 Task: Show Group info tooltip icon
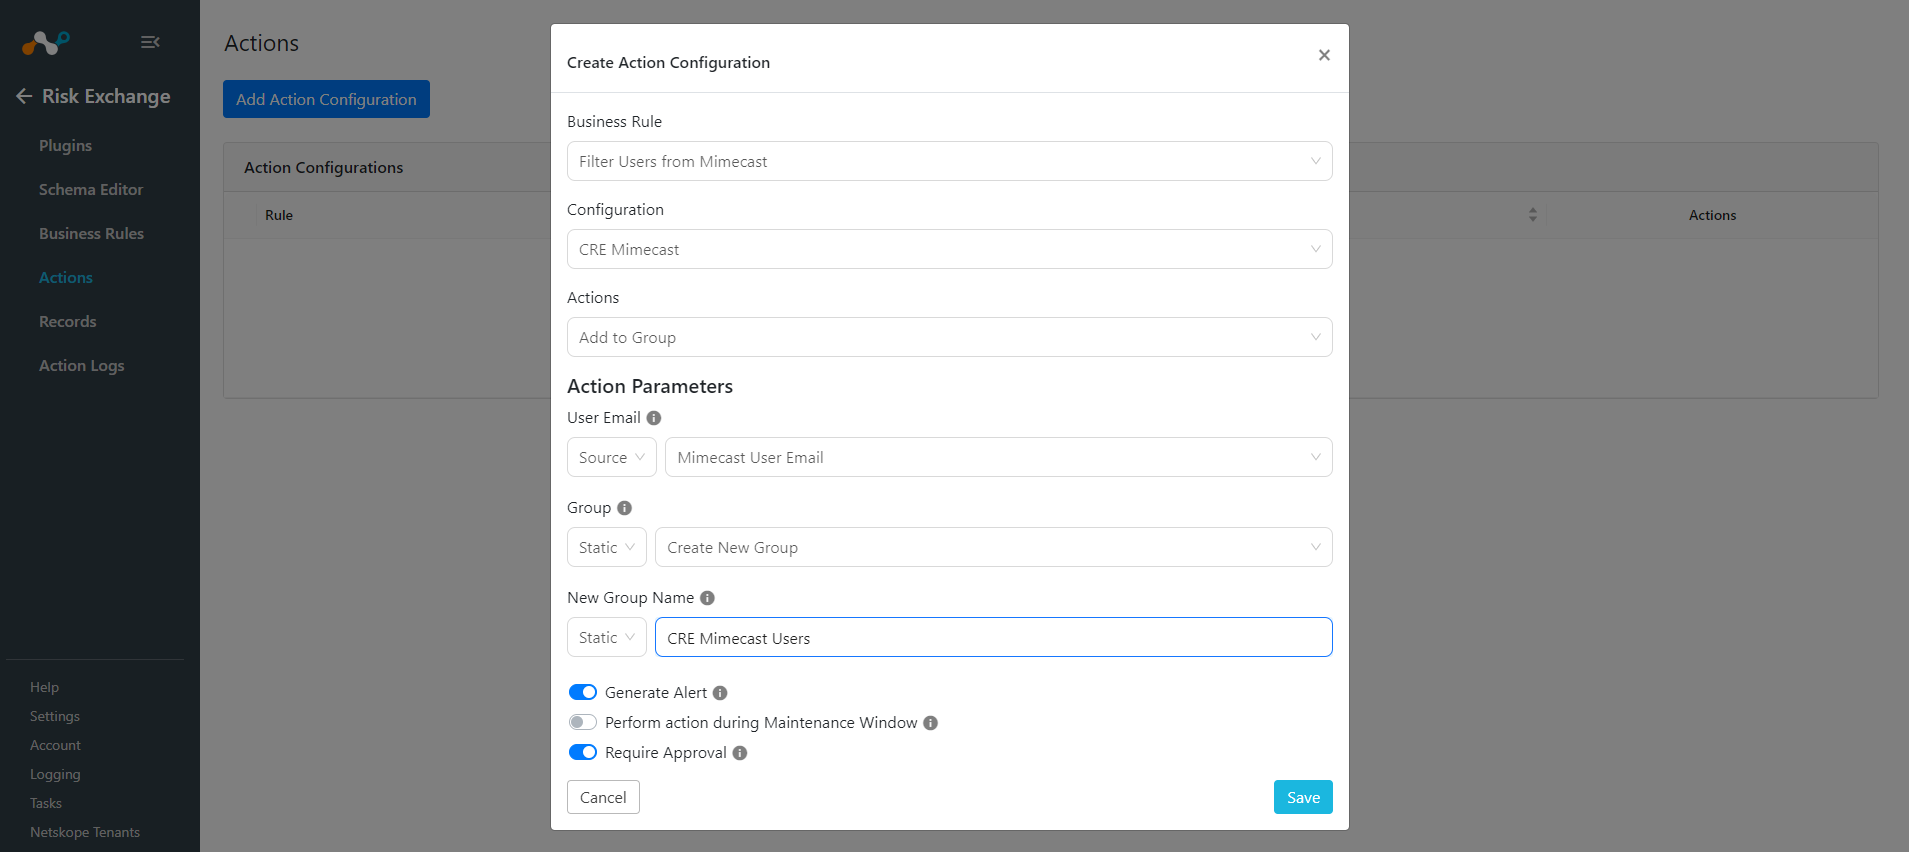click(x=624, y=508)
